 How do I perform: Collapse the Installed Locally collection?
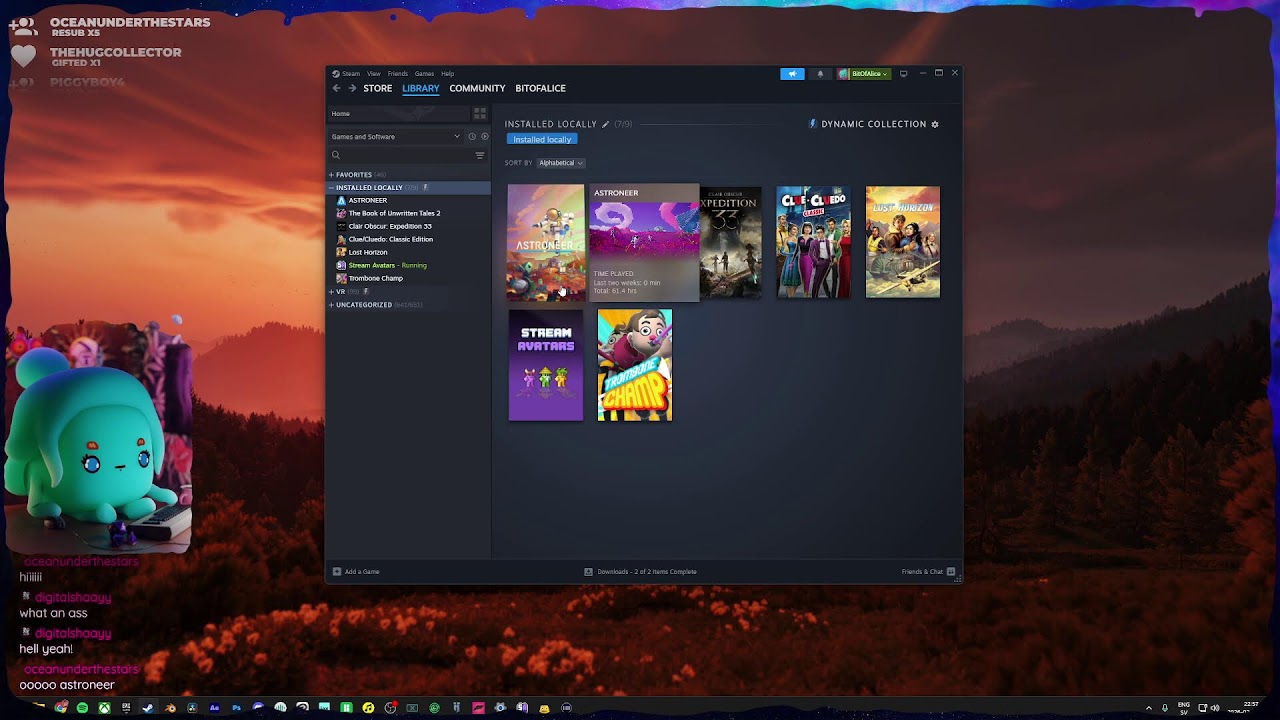[x=331, y=188]
